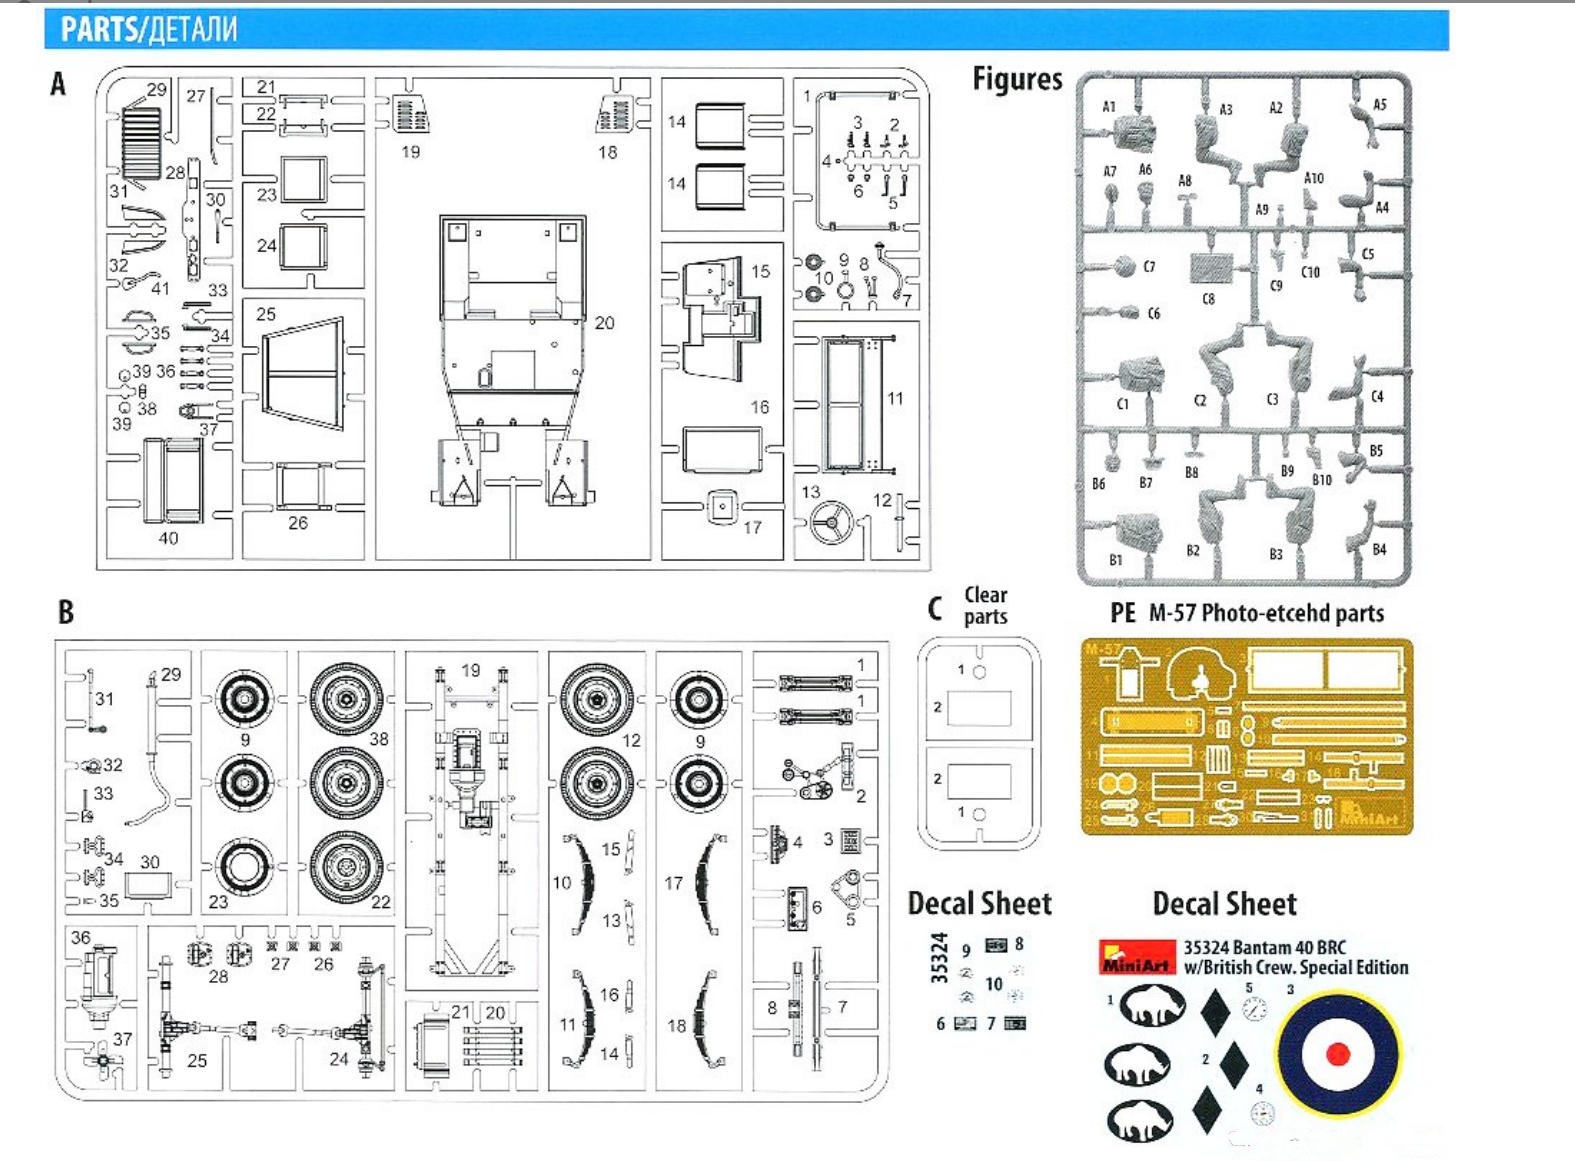Click the sprue A letter label
The width and height of the screenshot is (1575, 1161).
[x=58, y=84]
